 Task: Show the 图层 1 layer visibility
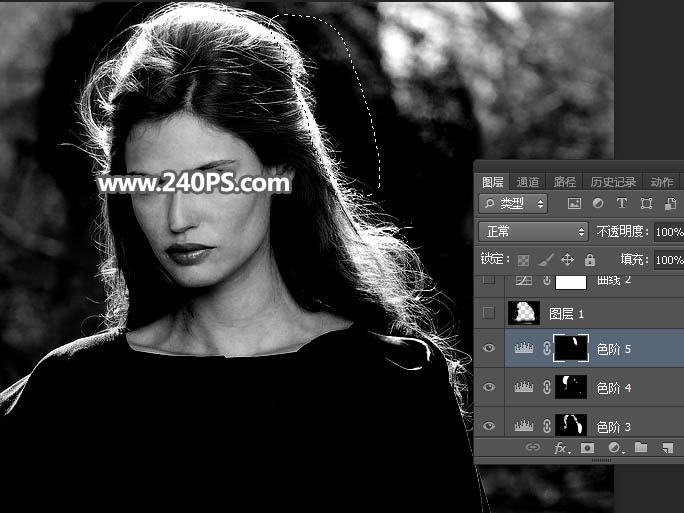click(489, 313)
